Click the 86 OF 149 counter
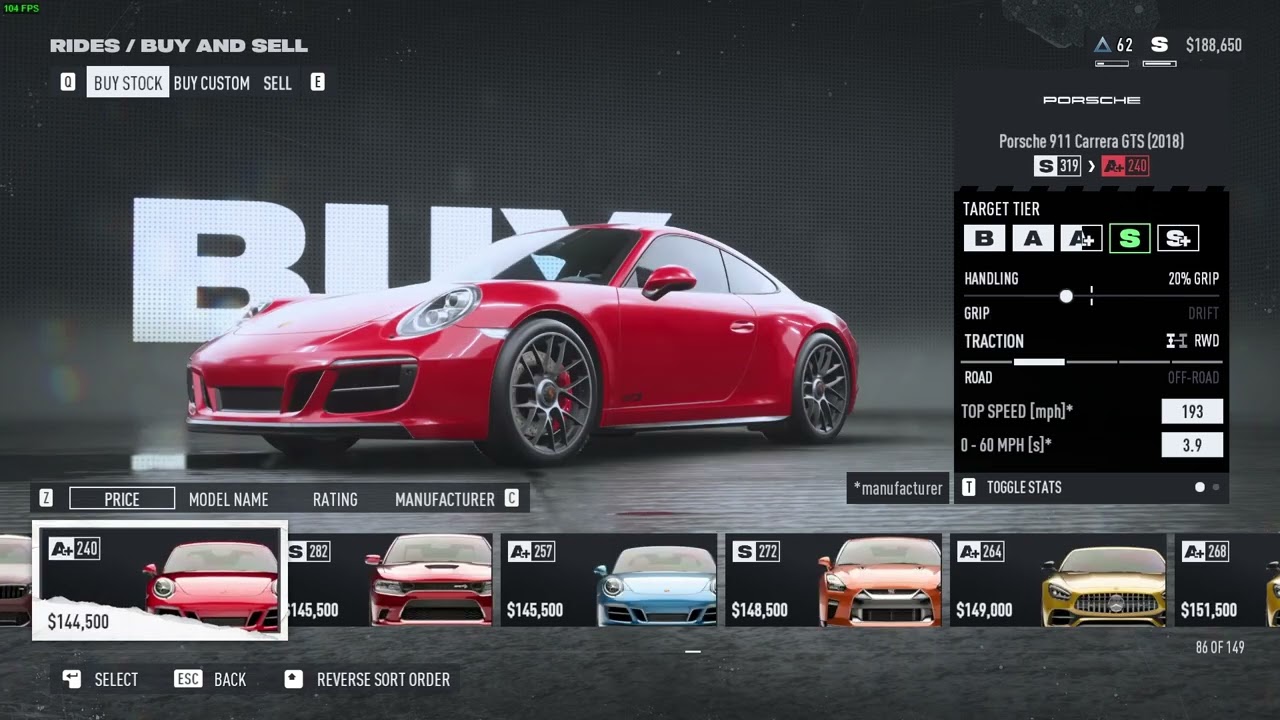The width and height of the screenshot is (1280, 720). [x=1220, y=647]
